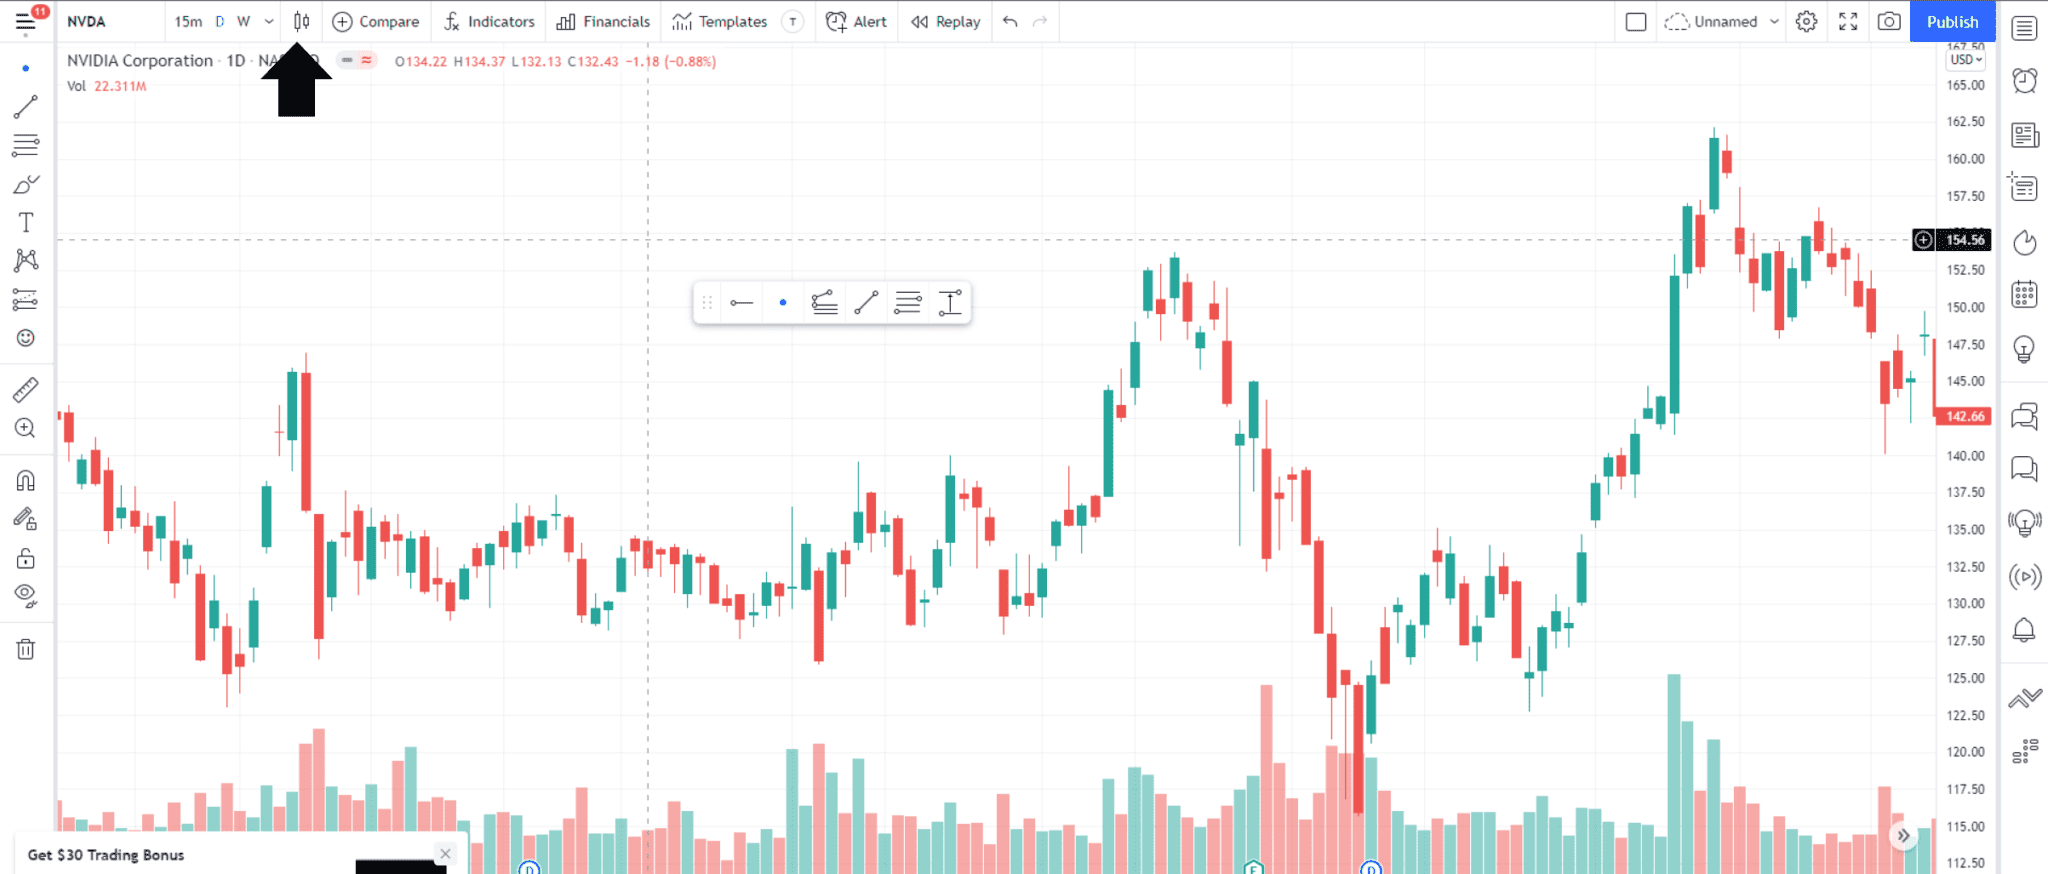
Task: Start bar Replay mode
Action: (x=946, y=21)
